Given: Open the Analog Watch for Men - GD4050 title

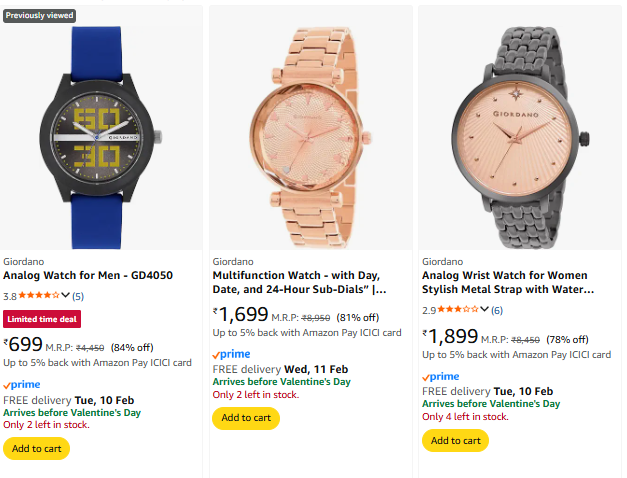Looking at the screenshot, I should click(x=87, y=275).
